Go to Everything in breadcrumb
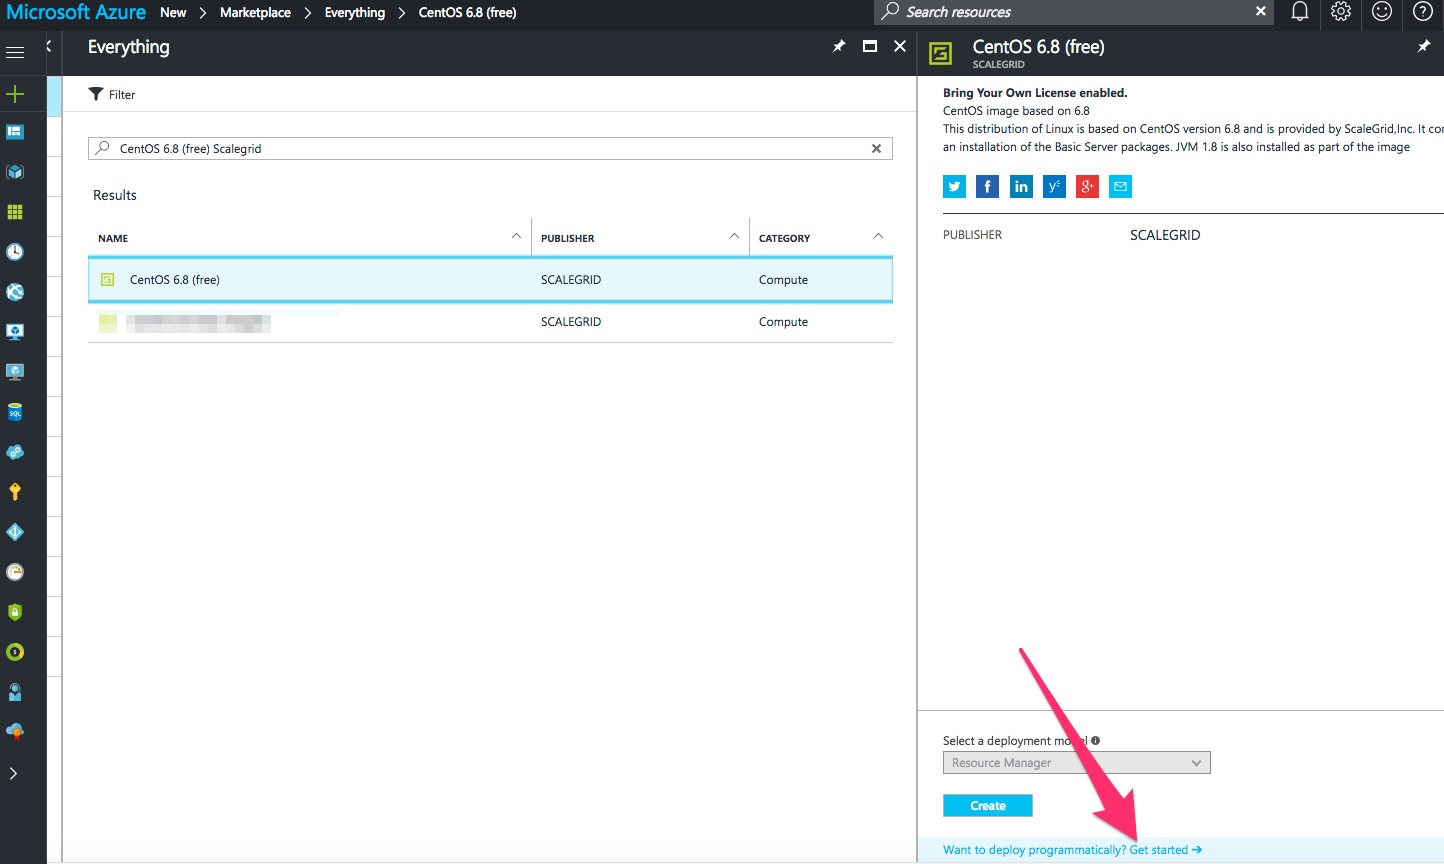The image size is (1444, 864). point(354,12)
